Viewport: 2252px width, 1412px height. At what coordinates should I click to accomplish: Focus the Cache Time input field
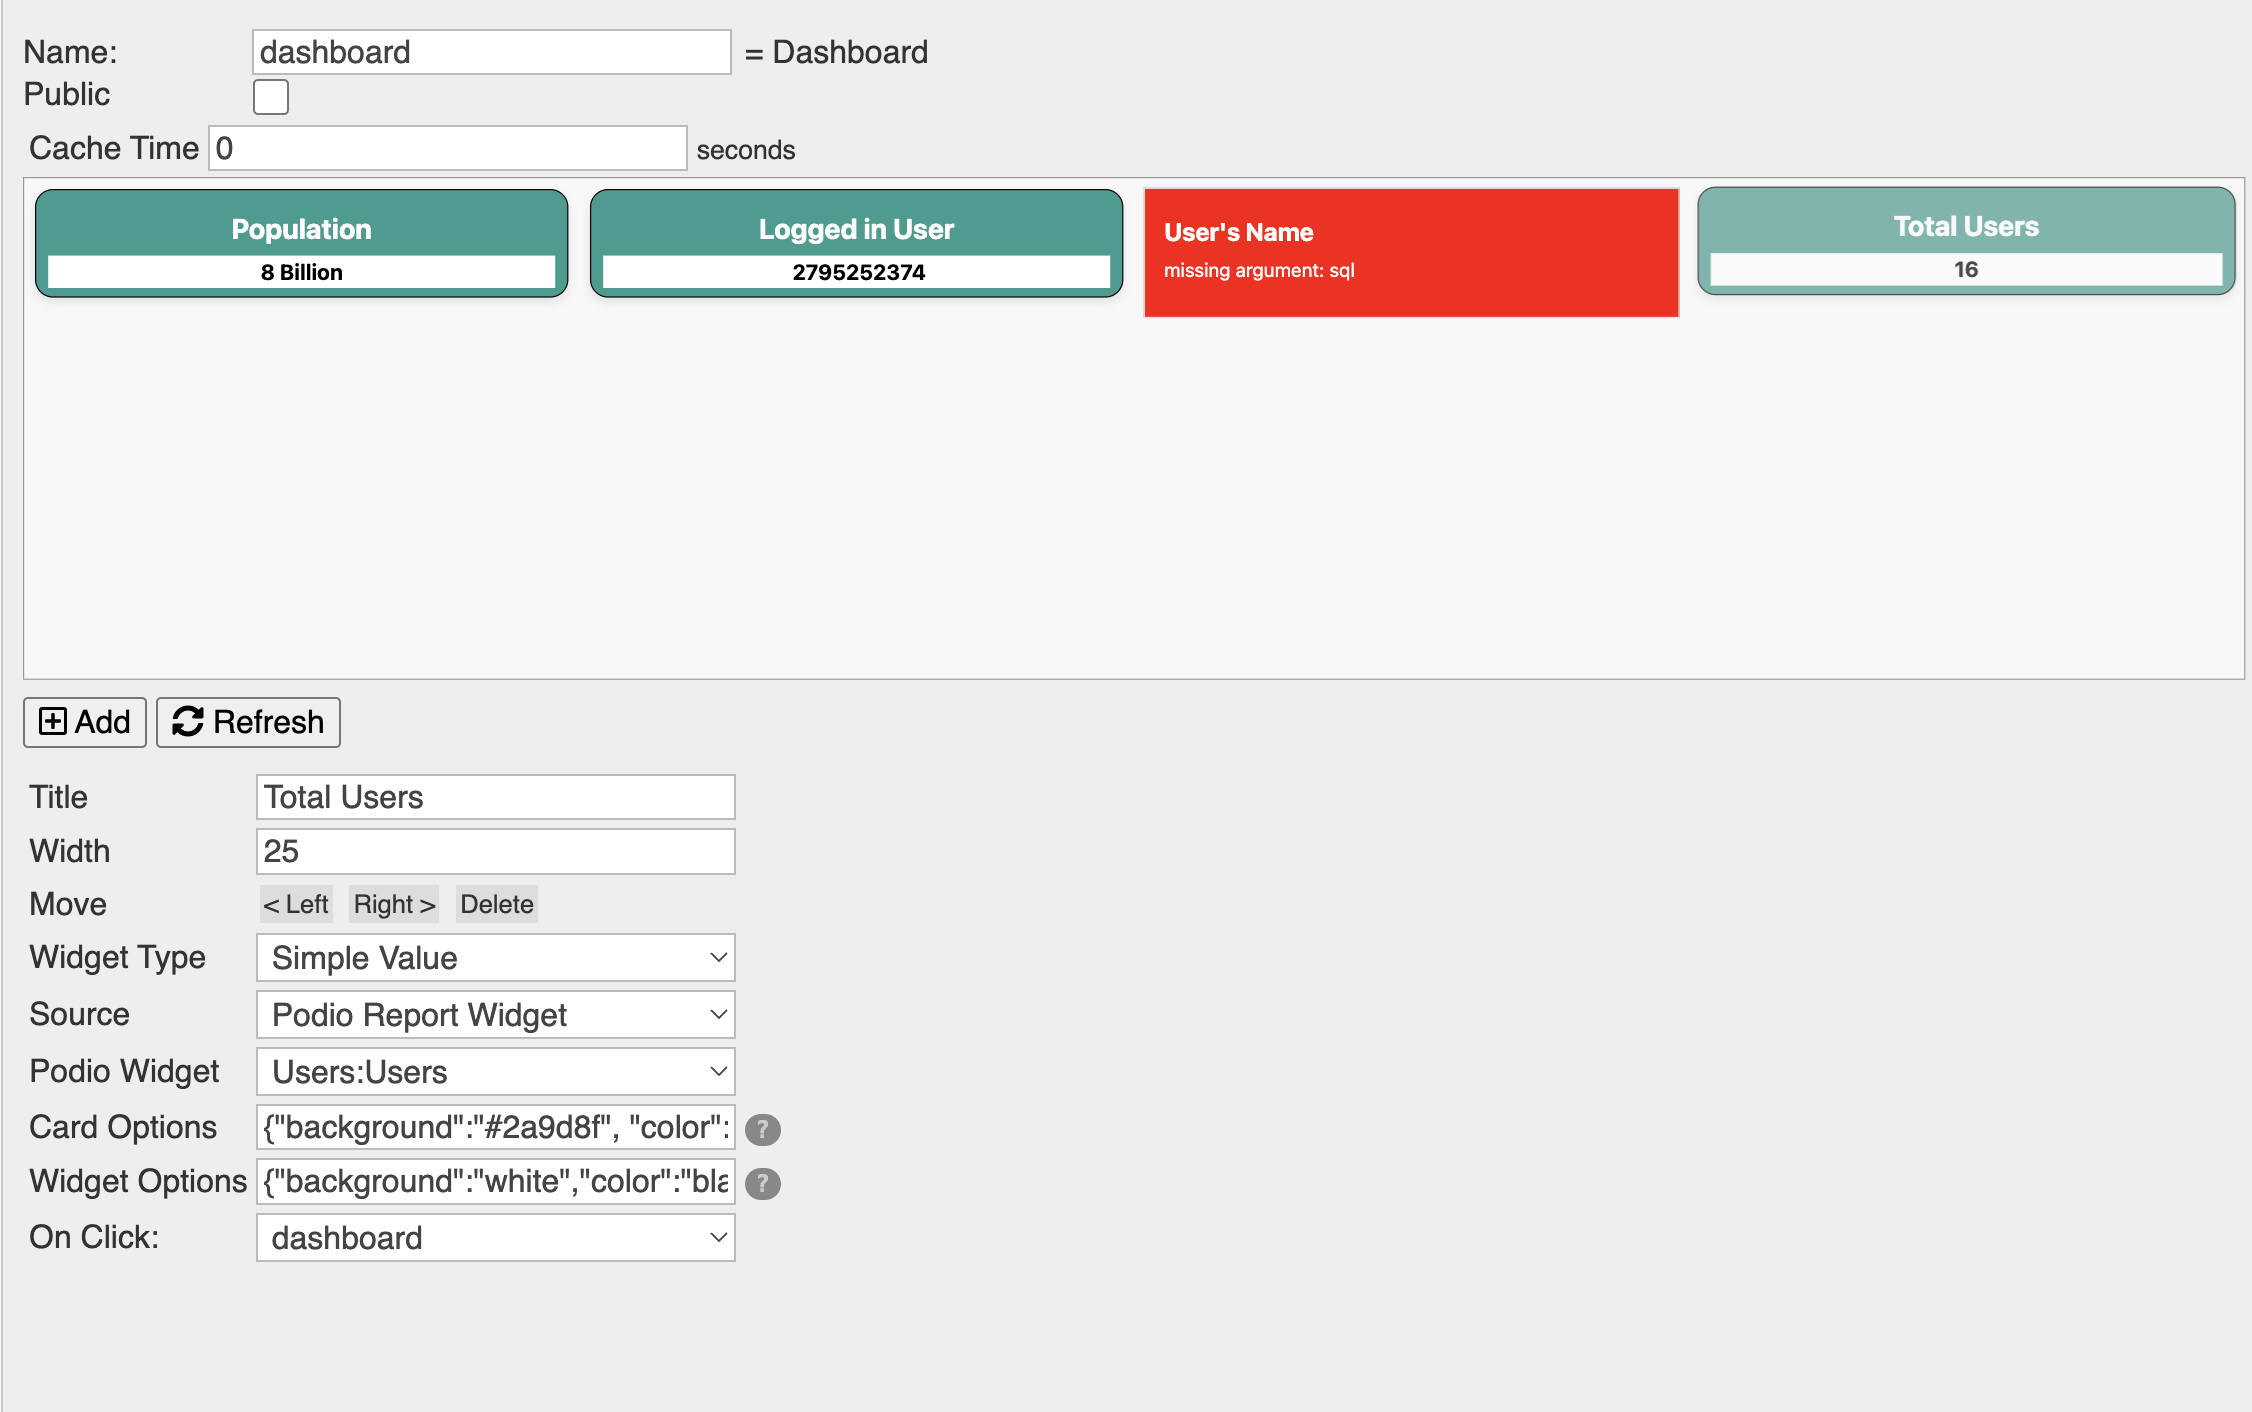point(447,148)
